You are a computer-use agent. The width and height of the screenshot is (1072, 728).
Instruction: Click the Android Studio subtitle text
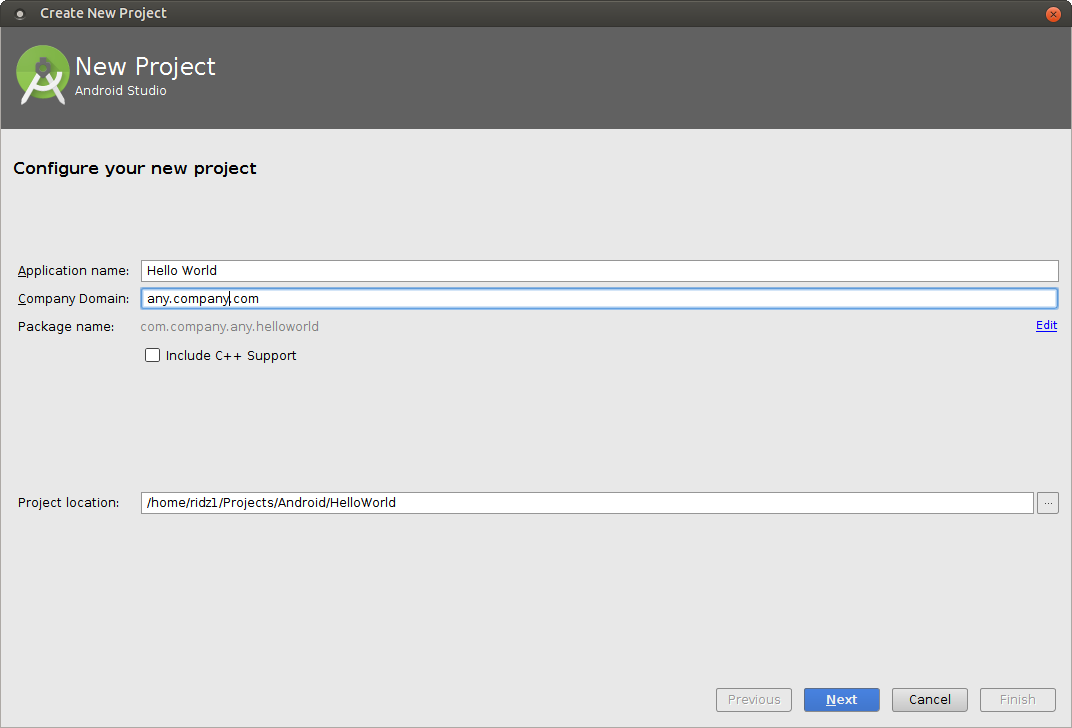(120, 90)
